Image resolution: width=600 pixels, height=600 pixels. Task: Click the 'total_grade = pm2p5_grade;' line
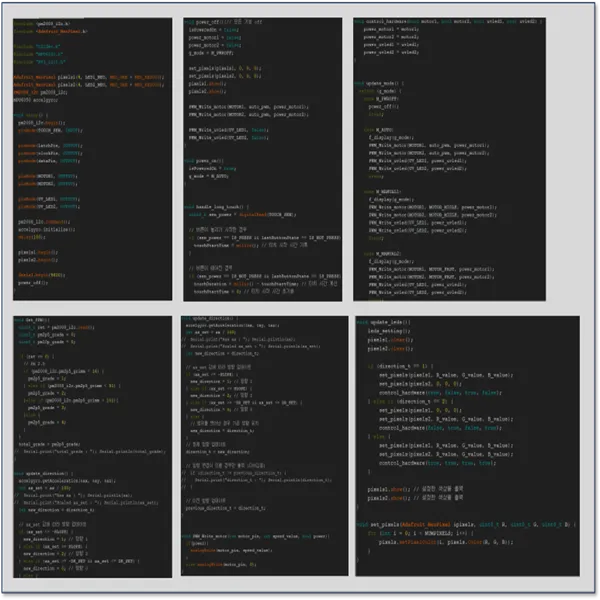[49, 444]
